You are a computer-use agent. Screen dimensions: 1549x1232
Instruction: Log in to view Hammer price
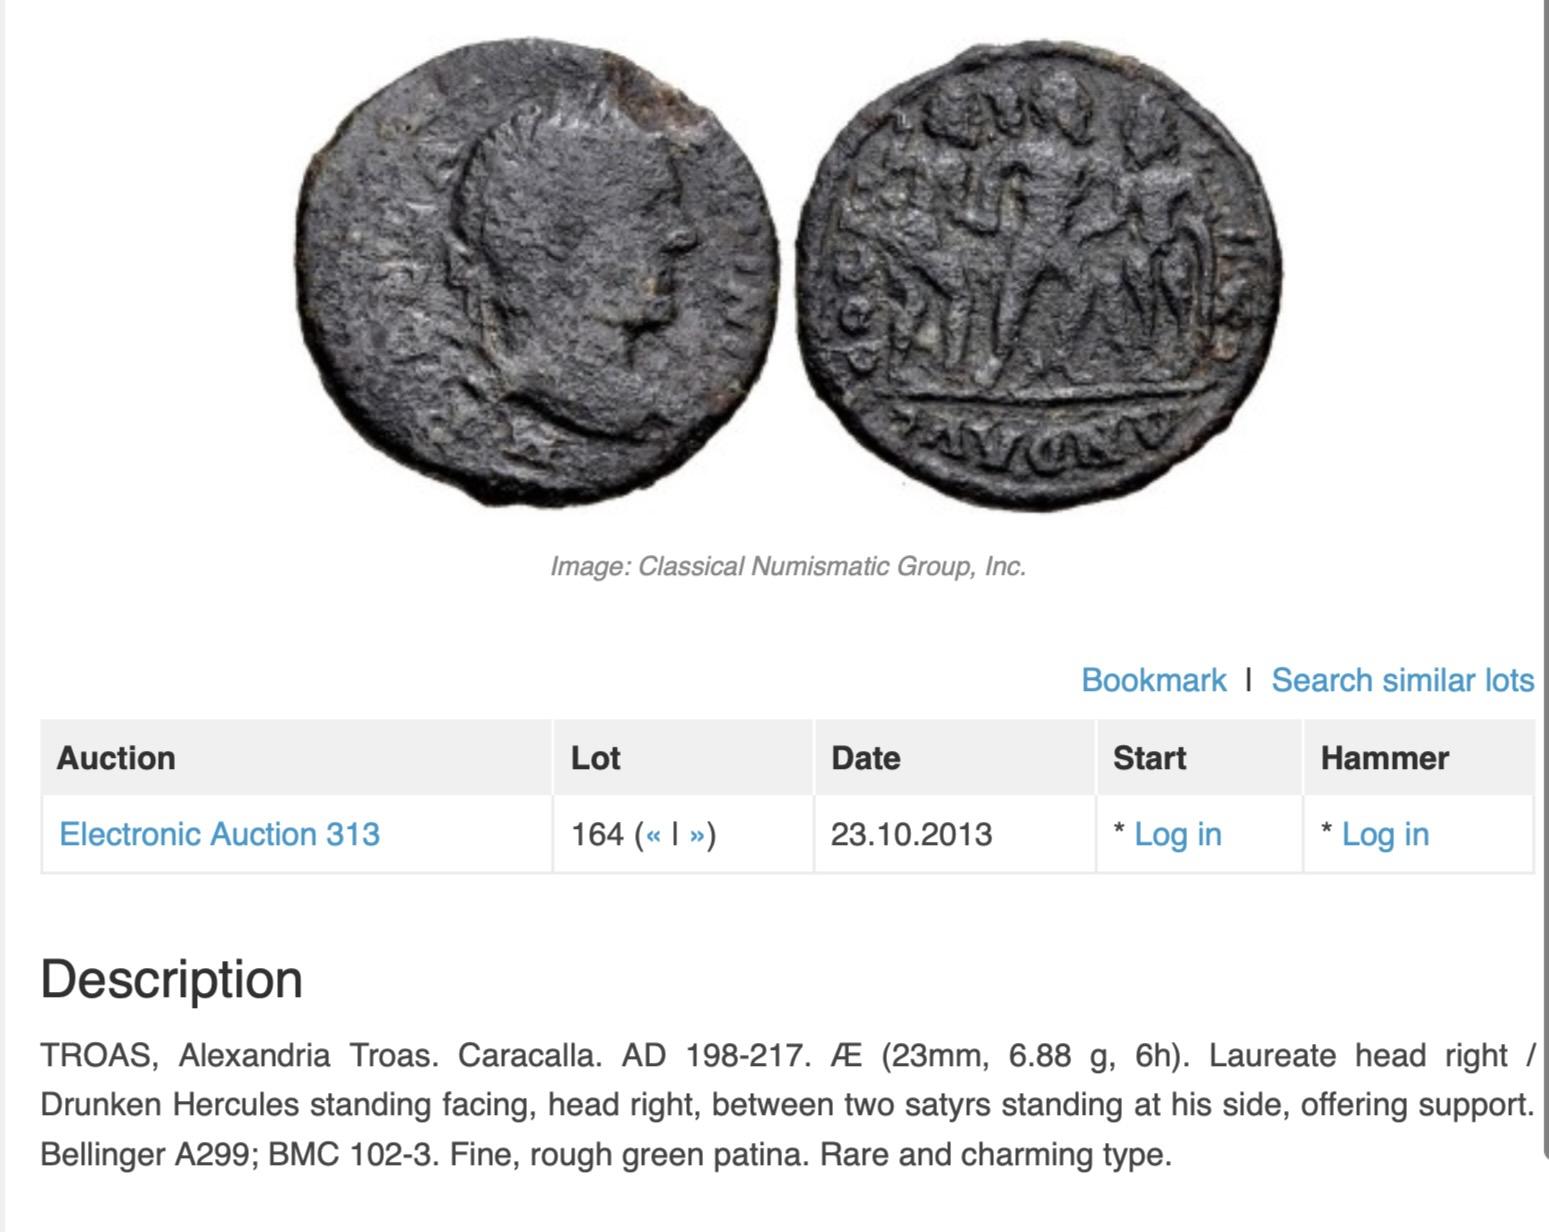[x=1385, y=834]
